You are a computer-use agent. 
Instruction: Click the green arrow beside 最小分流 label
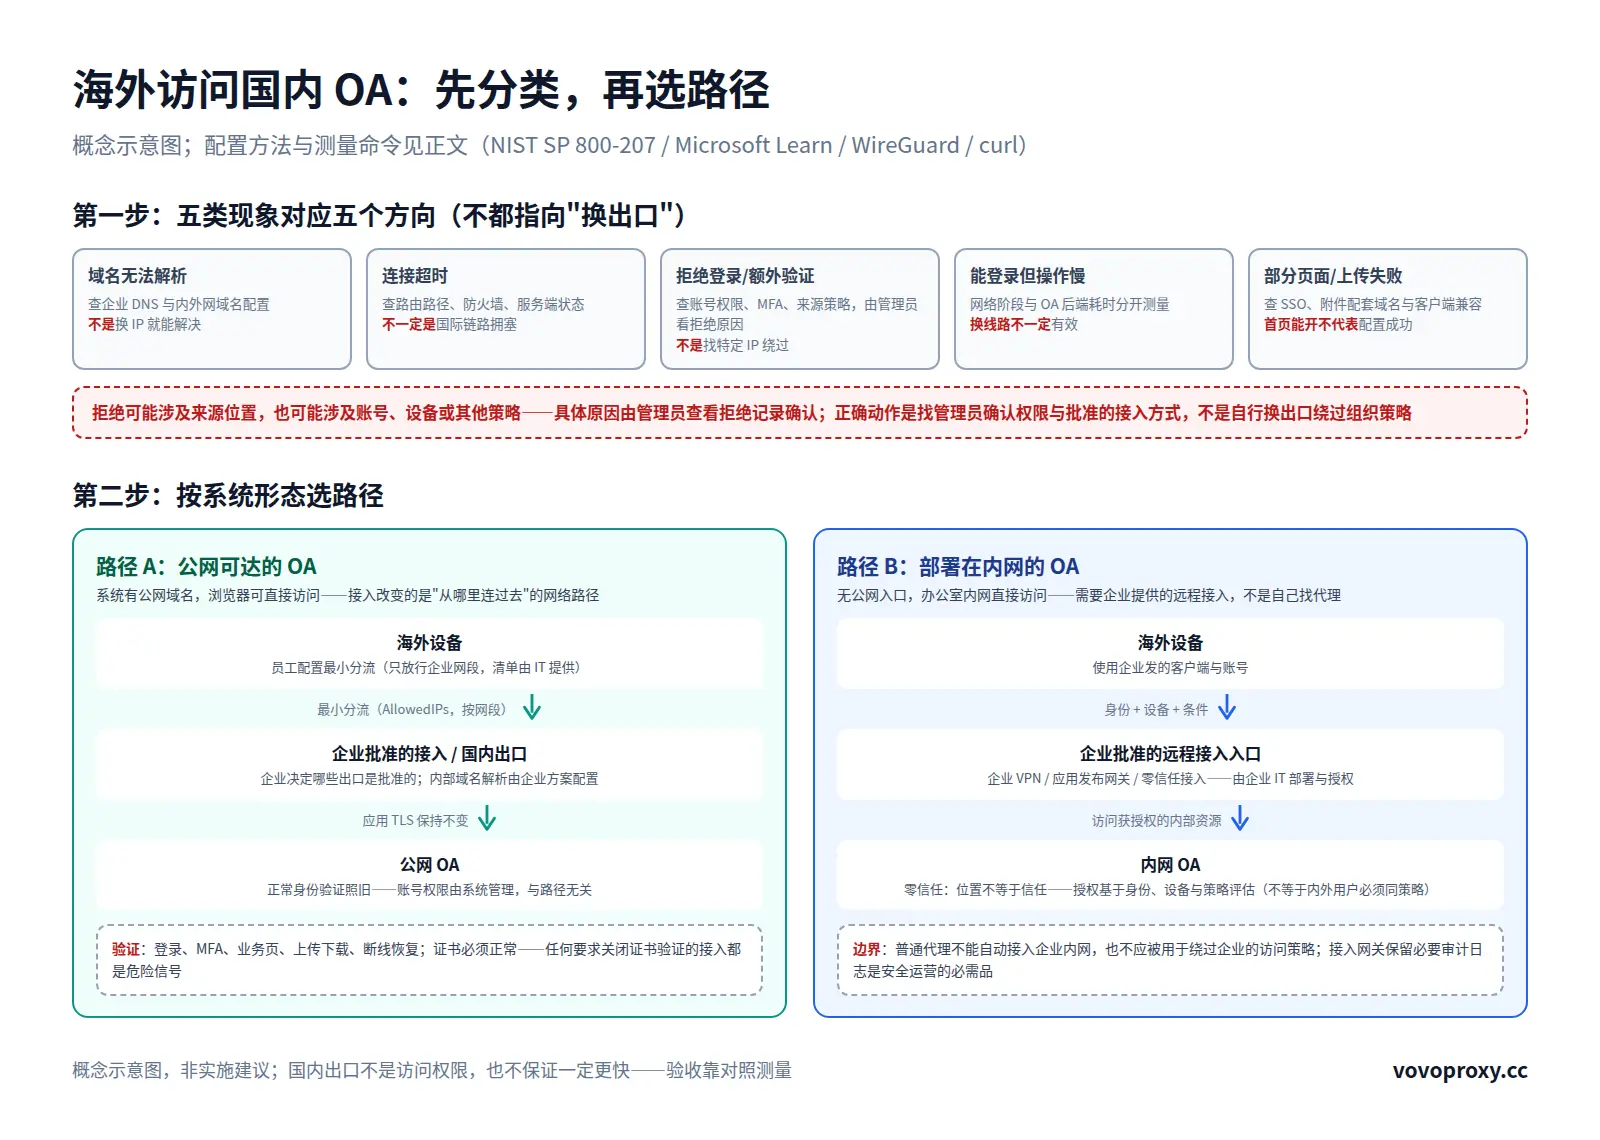(x=532, y=708)
